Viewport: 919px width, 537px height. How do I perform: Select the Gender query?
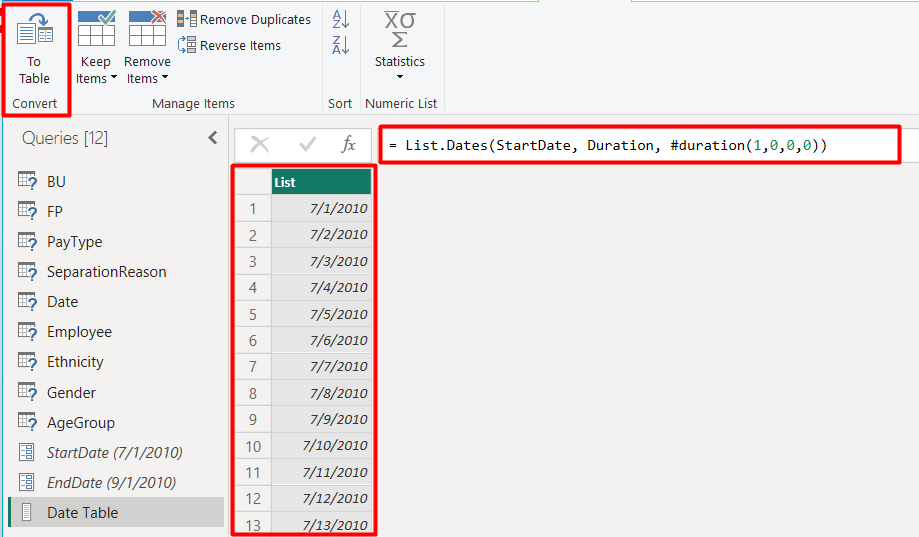pos(117,393)
